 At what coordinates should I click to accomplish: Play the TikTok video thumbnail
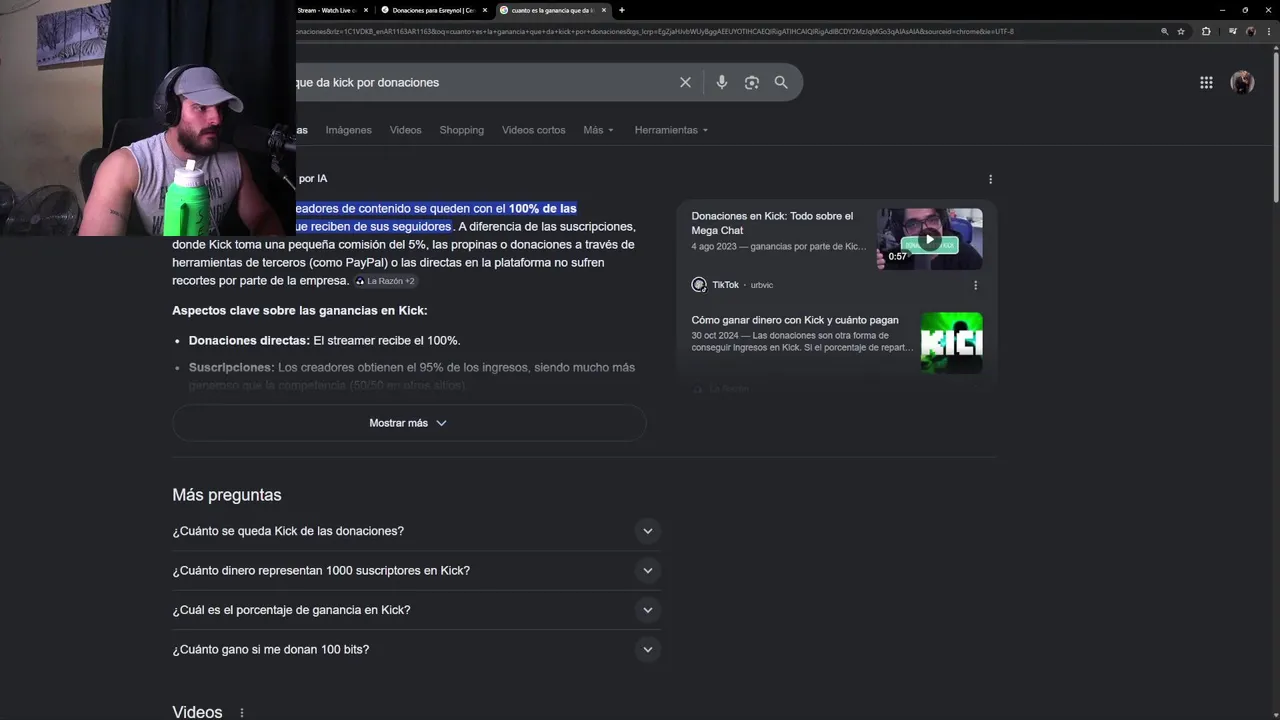click(930, 239)
